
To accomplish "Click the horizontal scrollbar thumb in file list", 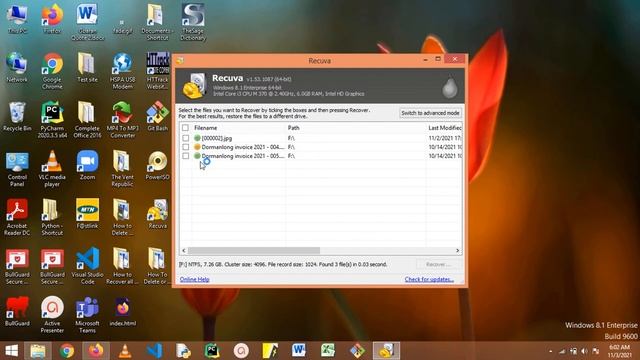I will (254, 251).
